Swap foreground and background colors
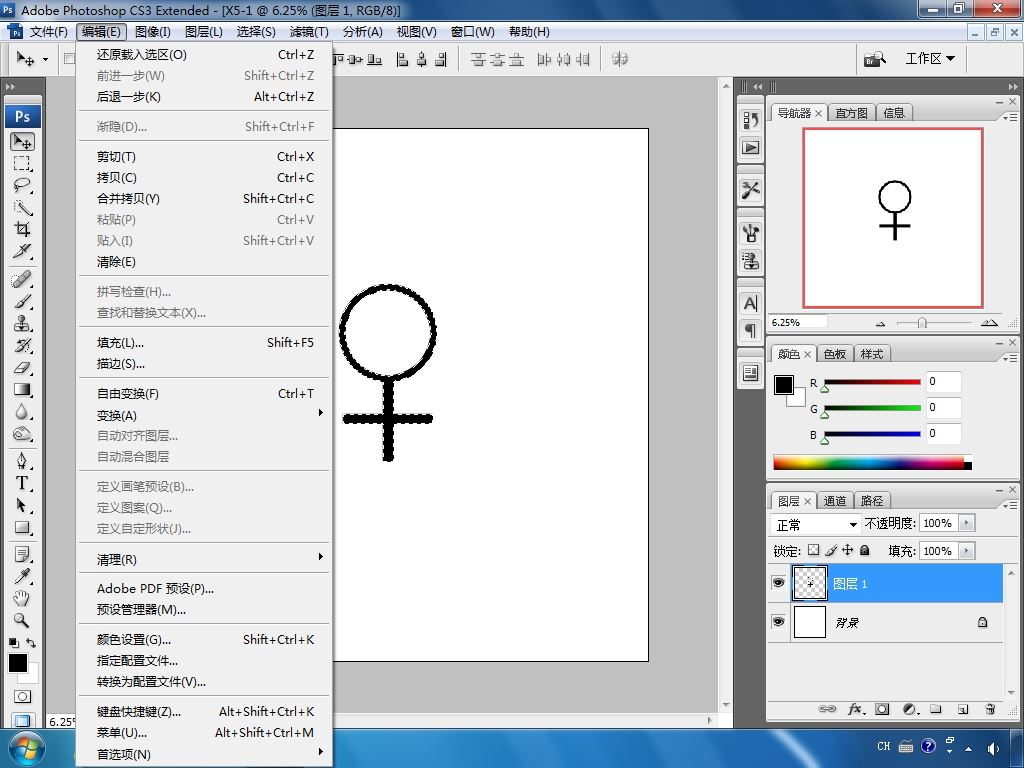 (31, 643)
